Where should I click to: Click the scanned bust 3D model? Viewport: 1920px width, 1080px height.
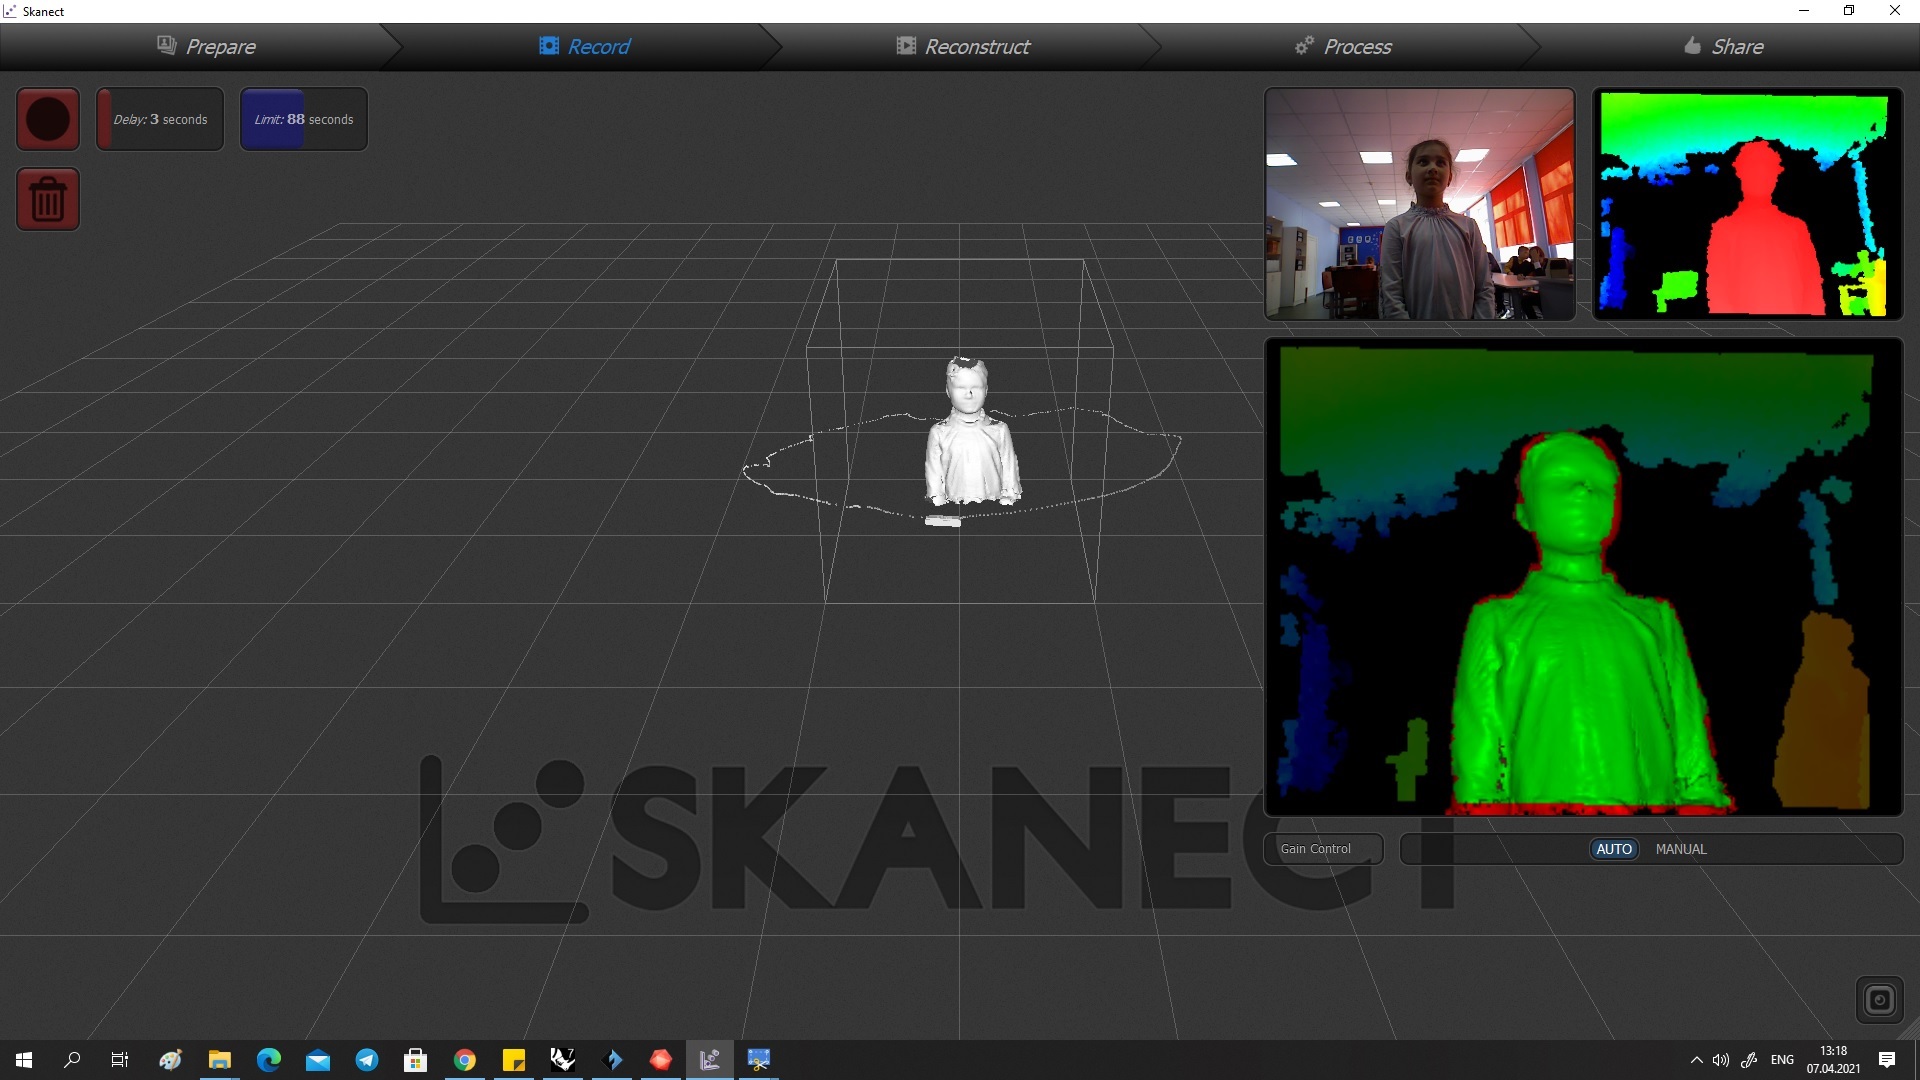point(971,432)
